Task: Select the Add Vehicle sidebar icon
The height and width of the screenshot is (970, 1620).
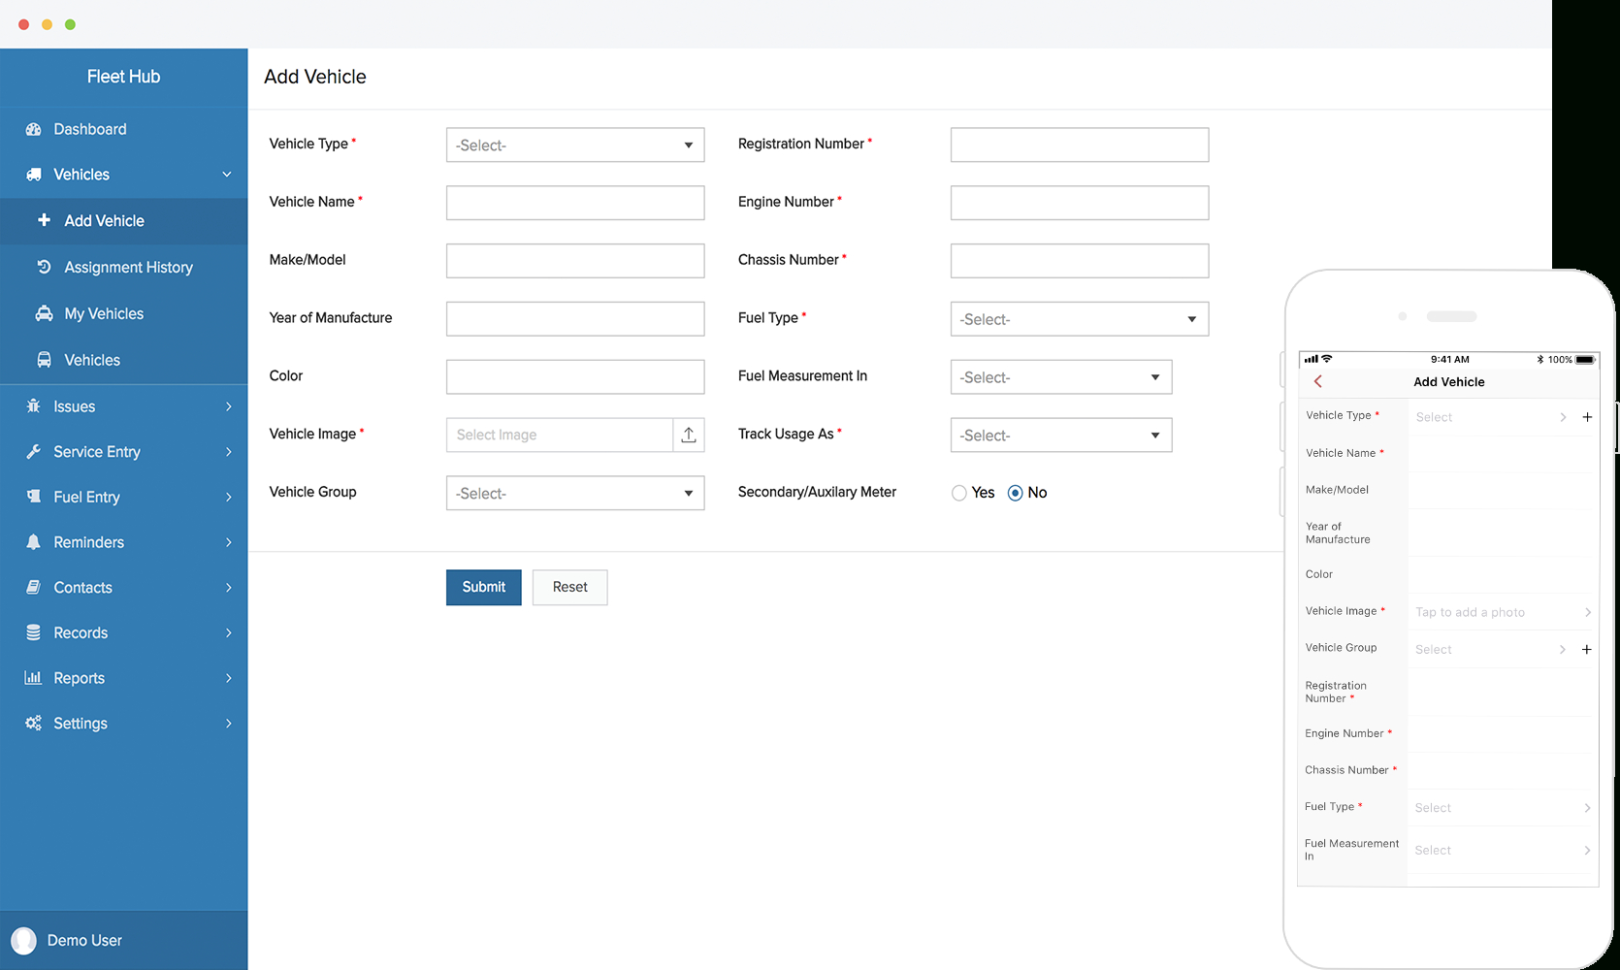Action: pos(42,220)
